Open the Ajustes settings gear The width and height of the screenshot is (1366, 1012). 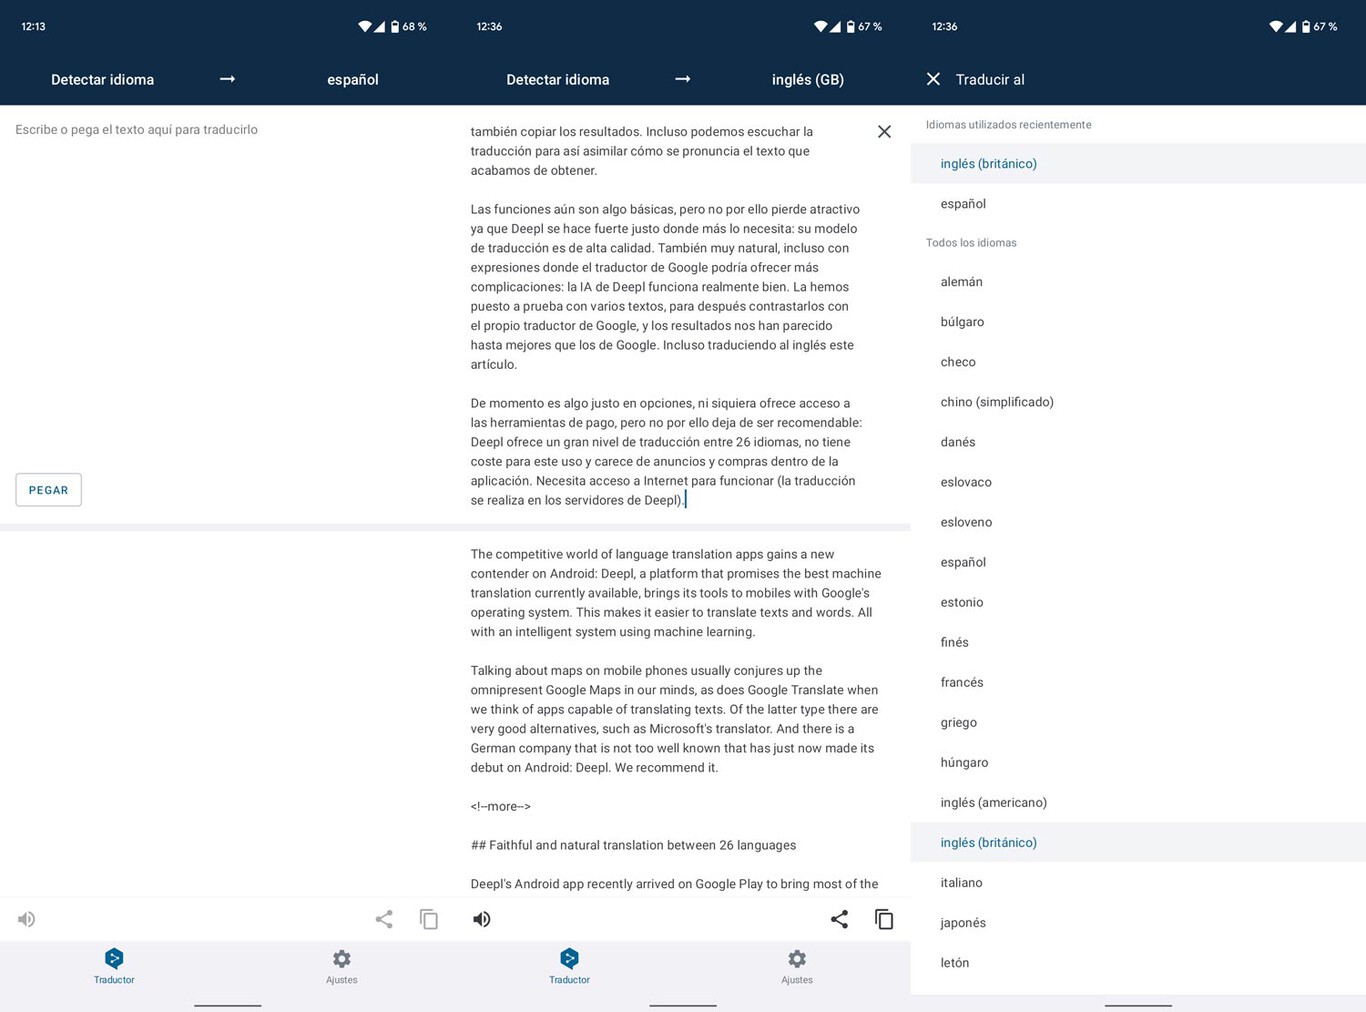(x=341, y=959)
